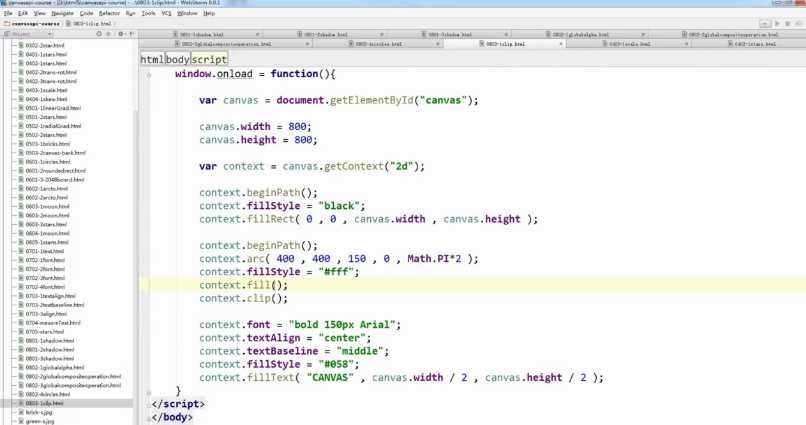Select 0703-2textbaseline.html in the project tree

[54, 305]
